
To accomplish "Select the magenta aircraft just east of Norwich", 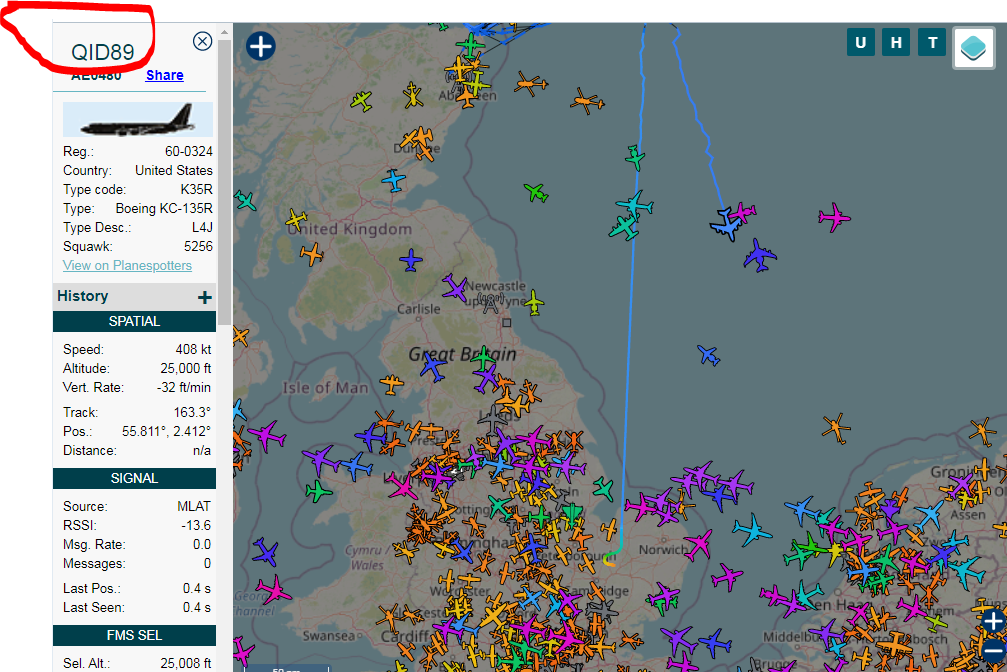I will [x=698, y=544].
